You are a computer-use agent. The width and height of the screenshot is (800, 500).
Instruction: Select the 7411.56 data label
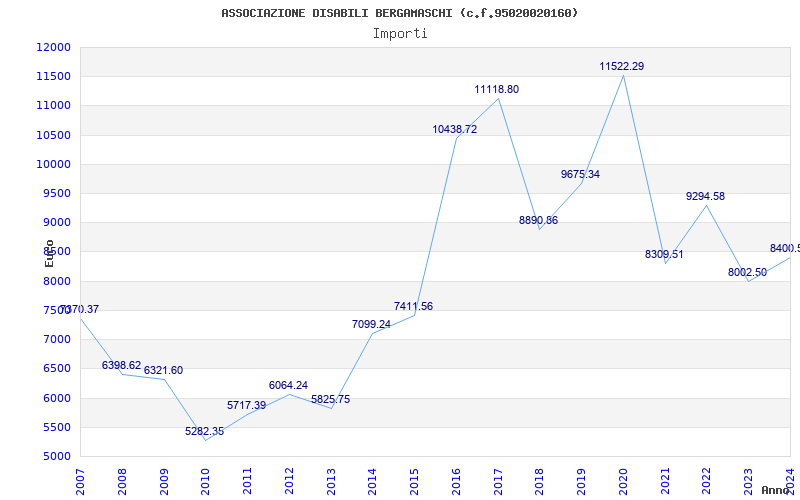[x=413, y=306]
